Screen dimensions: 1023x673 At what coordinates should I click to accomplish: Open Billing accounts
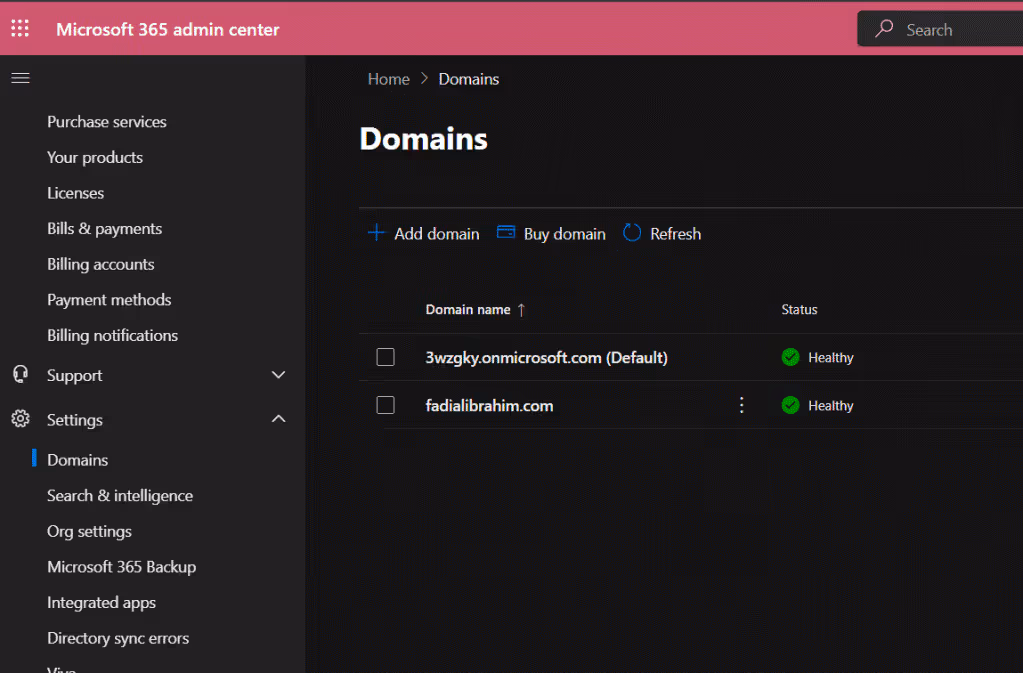tap(100, 264)
